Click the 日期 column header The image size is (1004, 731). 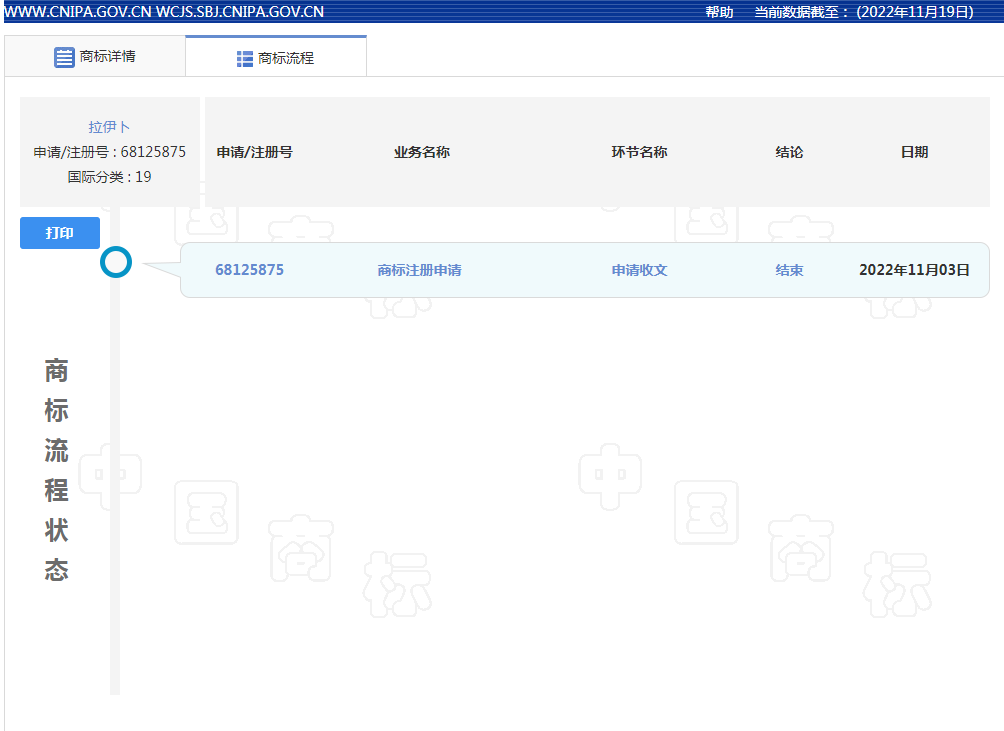(914, 152)
